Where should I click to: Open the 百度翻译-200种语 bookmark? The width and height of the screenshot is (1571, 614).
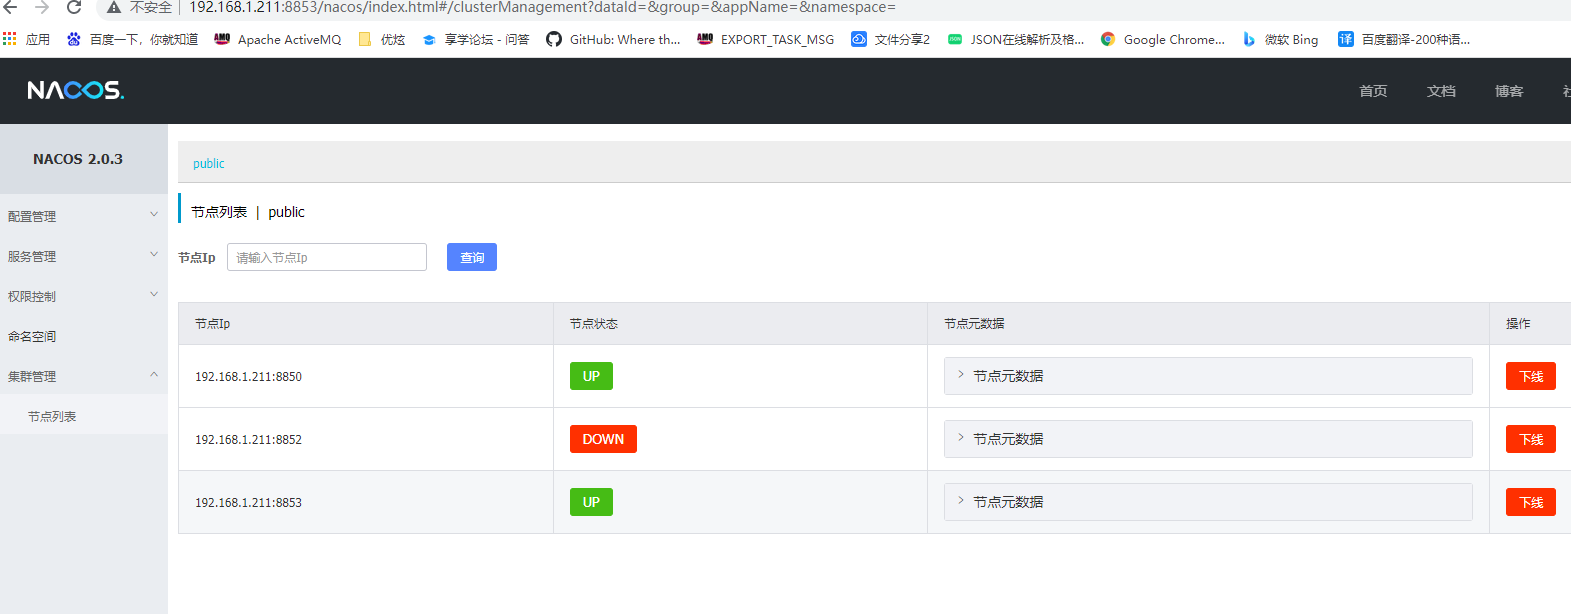point(1404,39)
